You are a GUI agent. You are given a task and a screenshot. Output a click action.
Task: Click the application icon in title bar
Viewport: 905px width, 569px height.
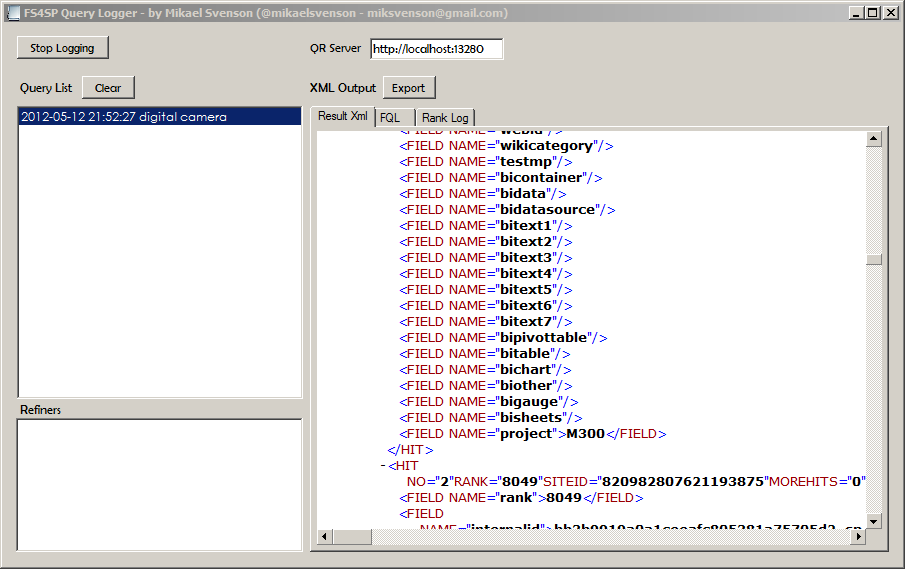point(13,13)
